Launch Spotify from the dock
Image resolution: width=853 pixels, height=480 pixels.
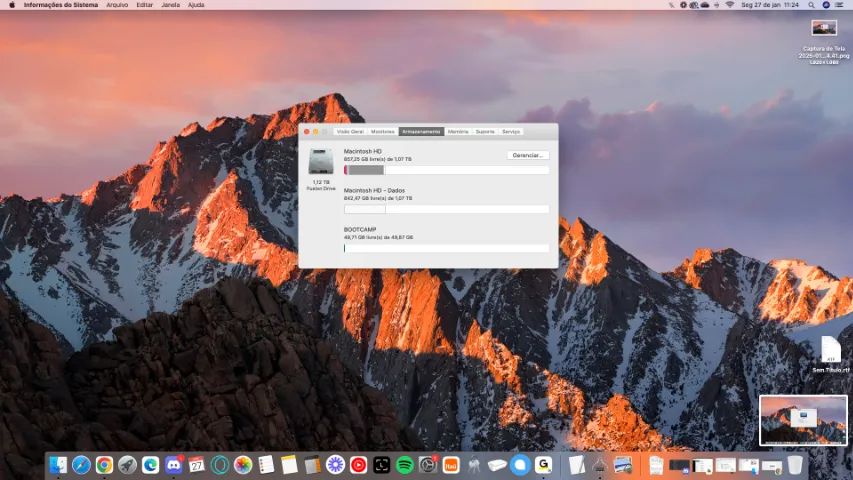coord(404,465)
